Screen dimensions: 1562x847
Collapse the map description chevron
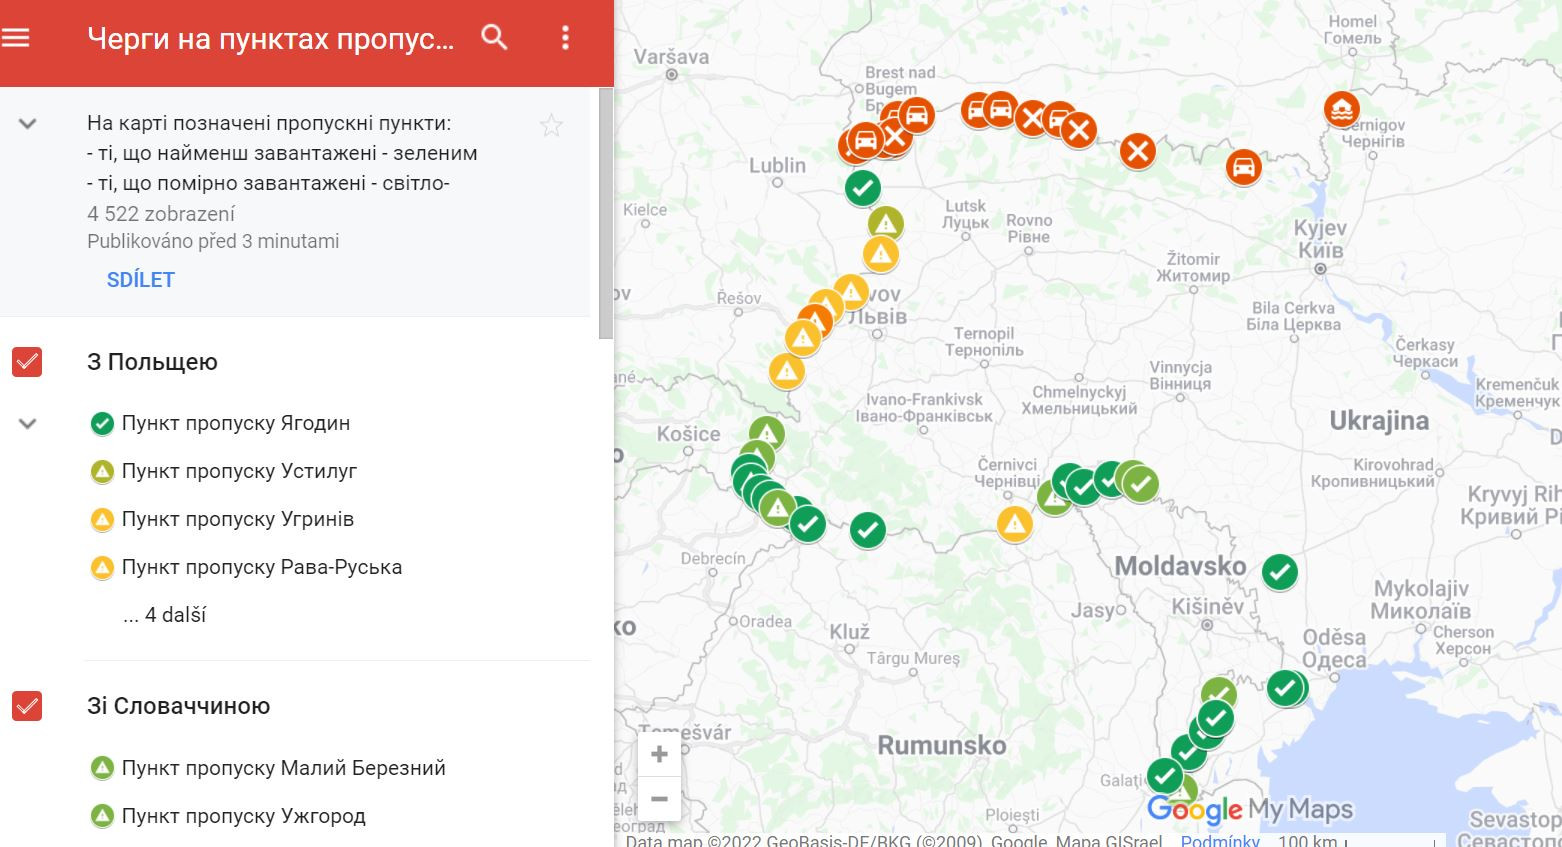click(28, 124)
